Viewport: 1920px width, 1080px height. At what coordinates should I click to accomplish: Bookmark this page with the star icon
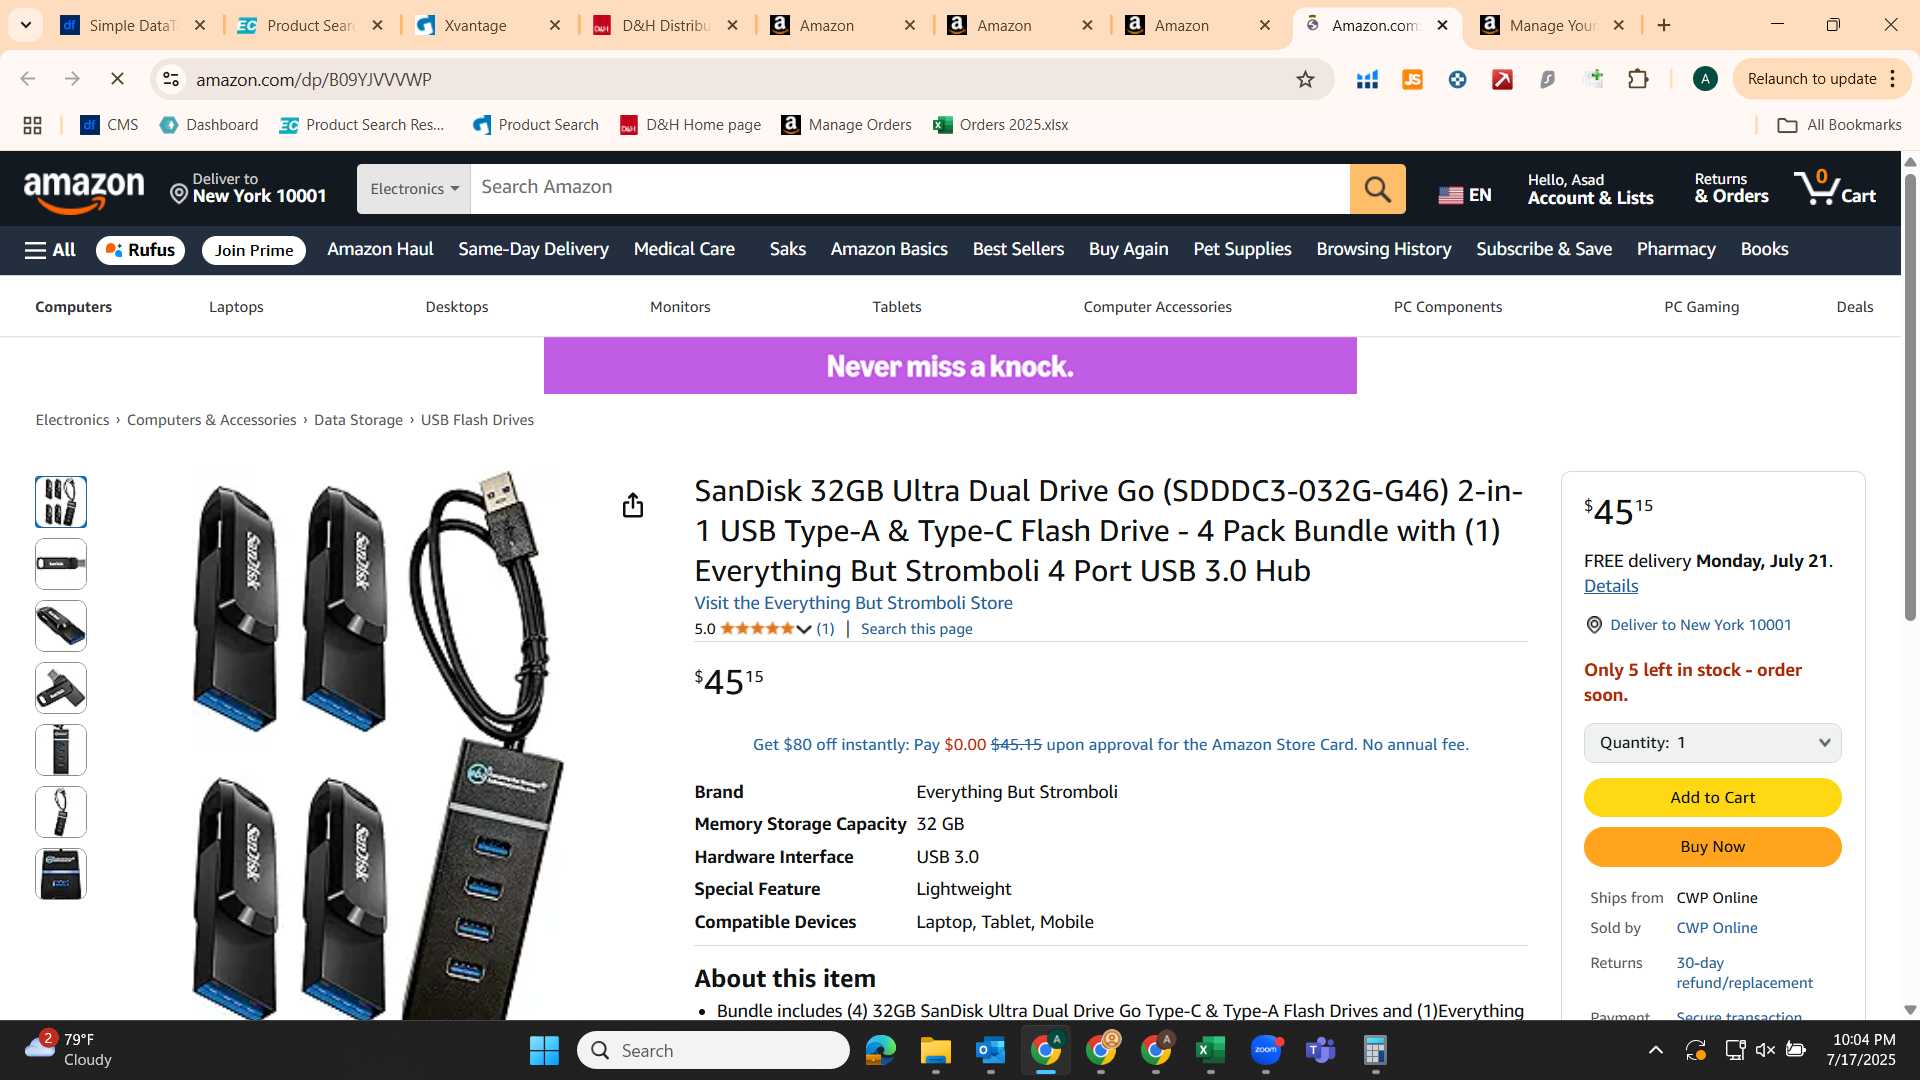pyautogui.click(x=1305, y=79)
